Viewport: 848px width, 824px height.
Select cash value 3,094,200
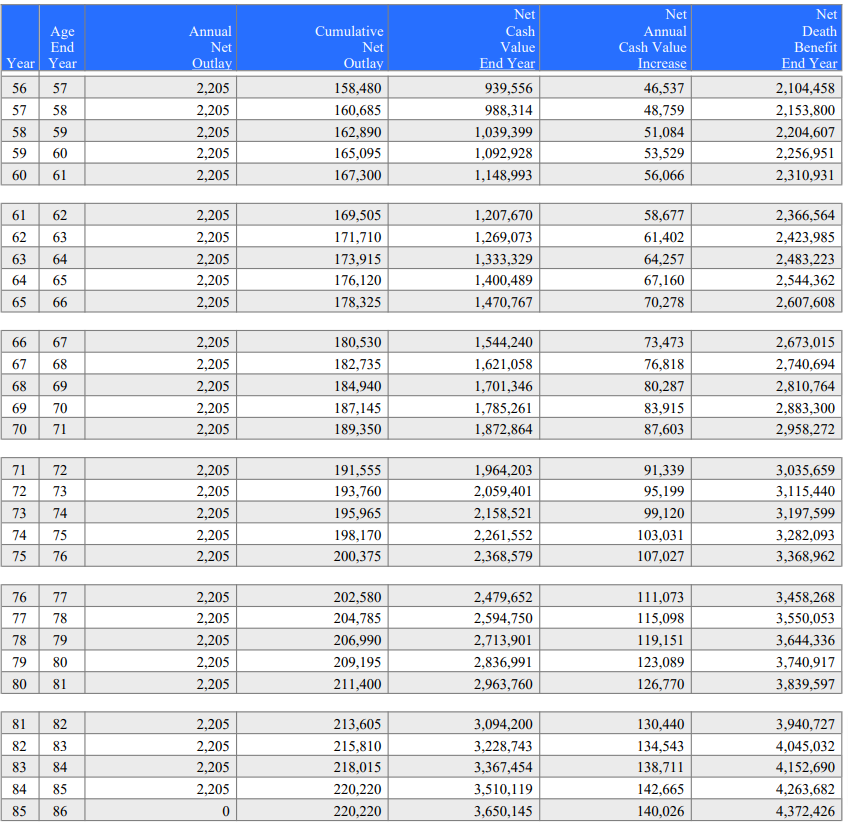(x=504, y=724)
